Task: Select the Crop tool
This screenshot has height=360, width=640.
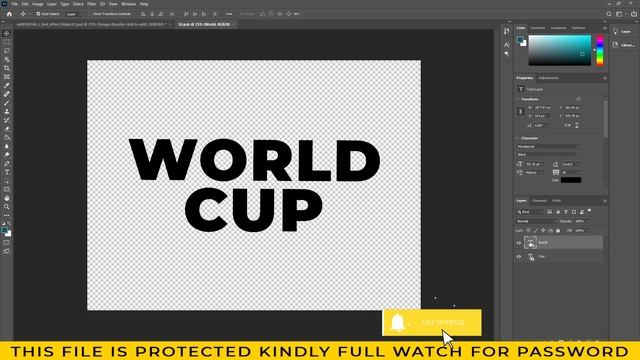Action: [x=7, y=68]
